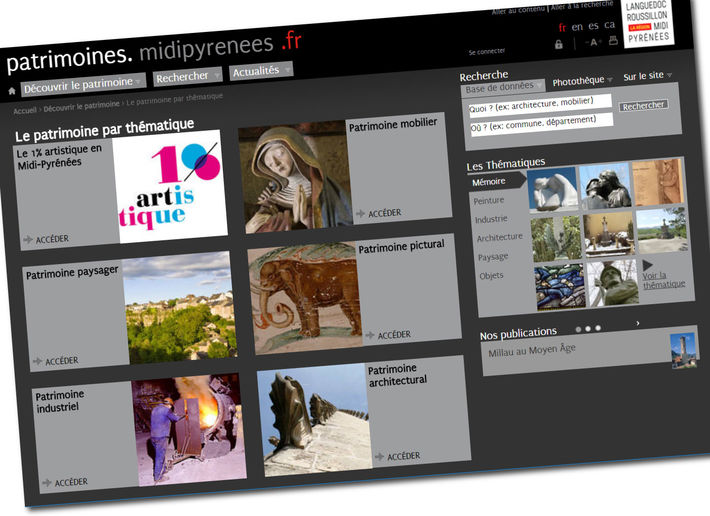Open Millau tower publication thumbnail
Image resolution: width=710 pixels, height=516 pixels.
pos(683,351)
